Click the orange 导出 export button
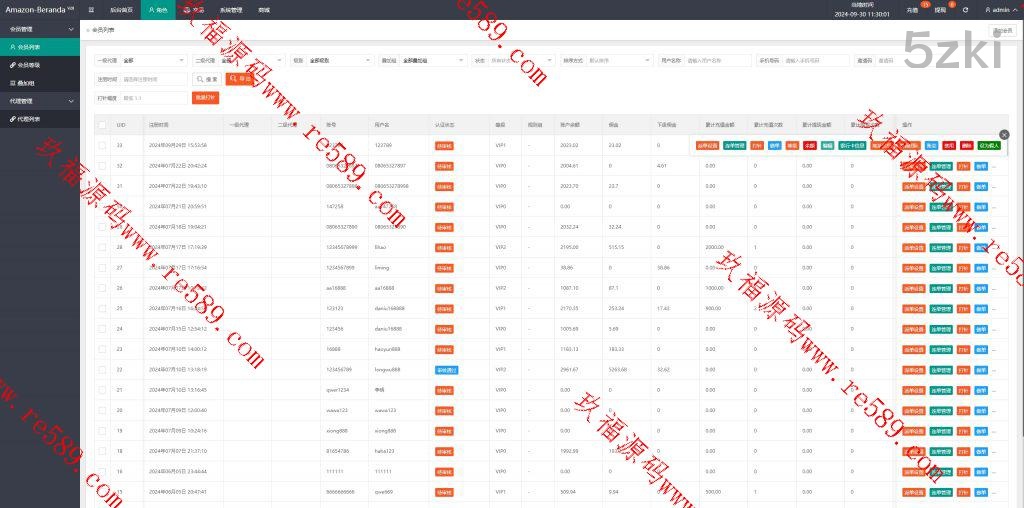 tap(240, 79)
